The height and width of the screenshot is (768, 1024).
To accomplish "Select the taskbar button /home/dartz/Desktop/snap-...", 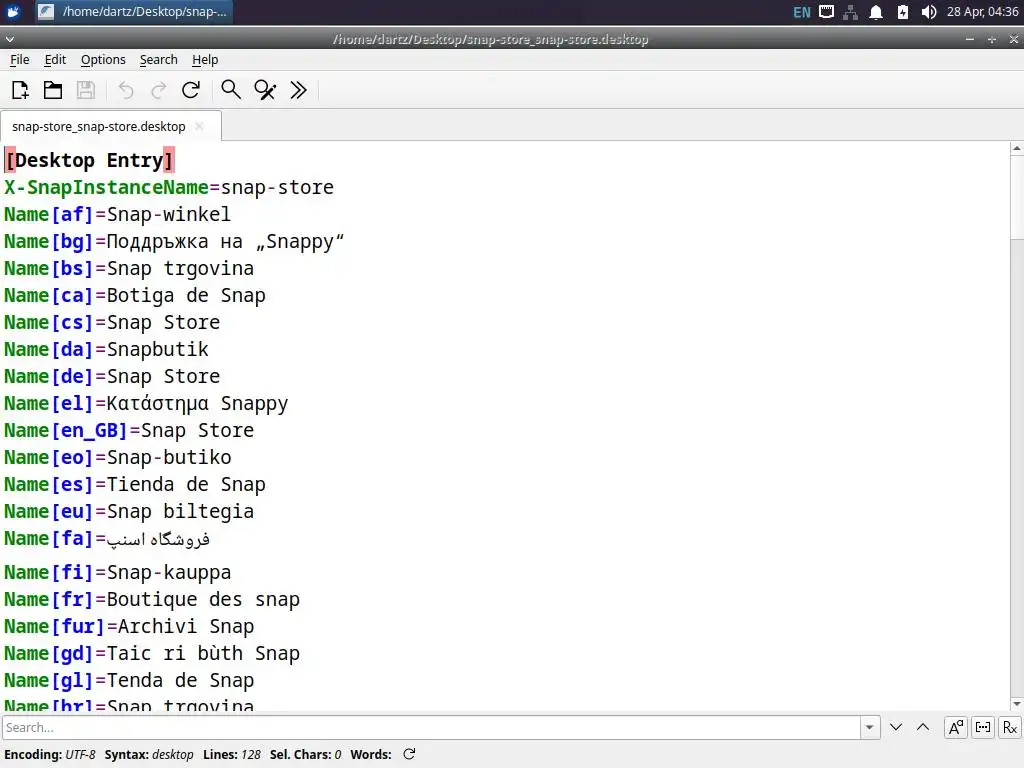I will coord(132,12).
